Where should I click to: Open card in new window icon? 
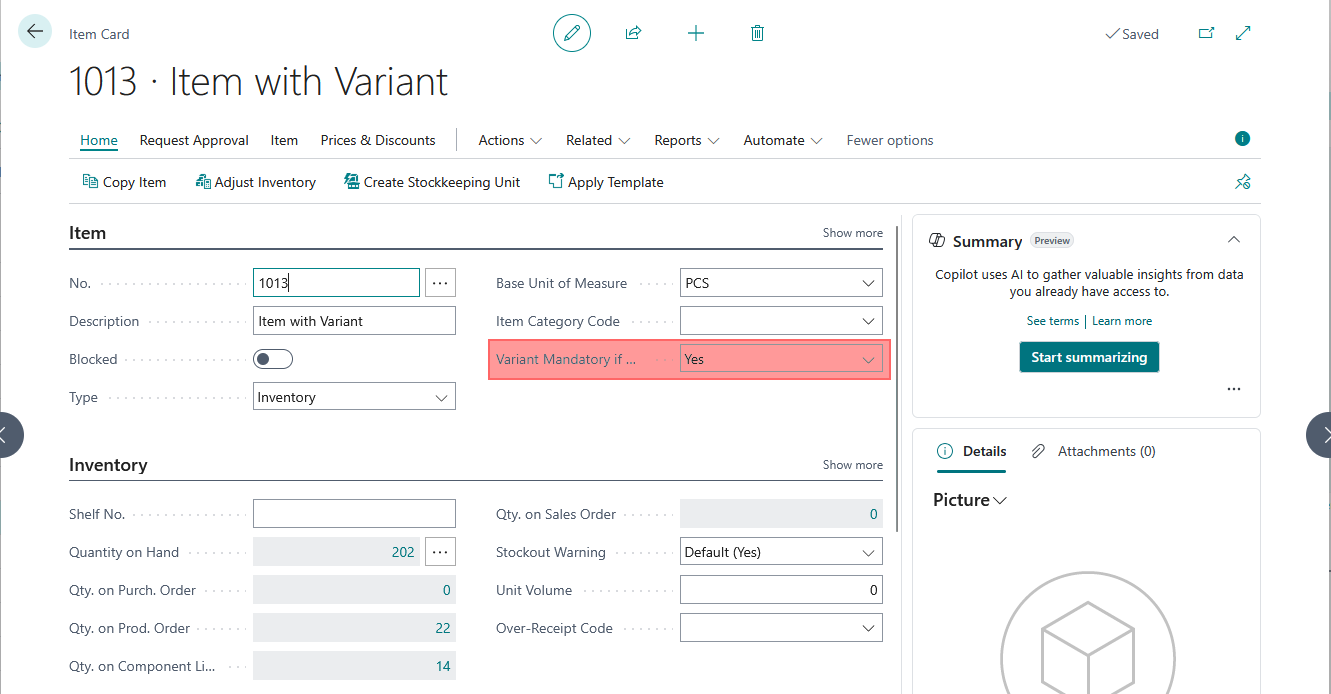[1206, 33]
